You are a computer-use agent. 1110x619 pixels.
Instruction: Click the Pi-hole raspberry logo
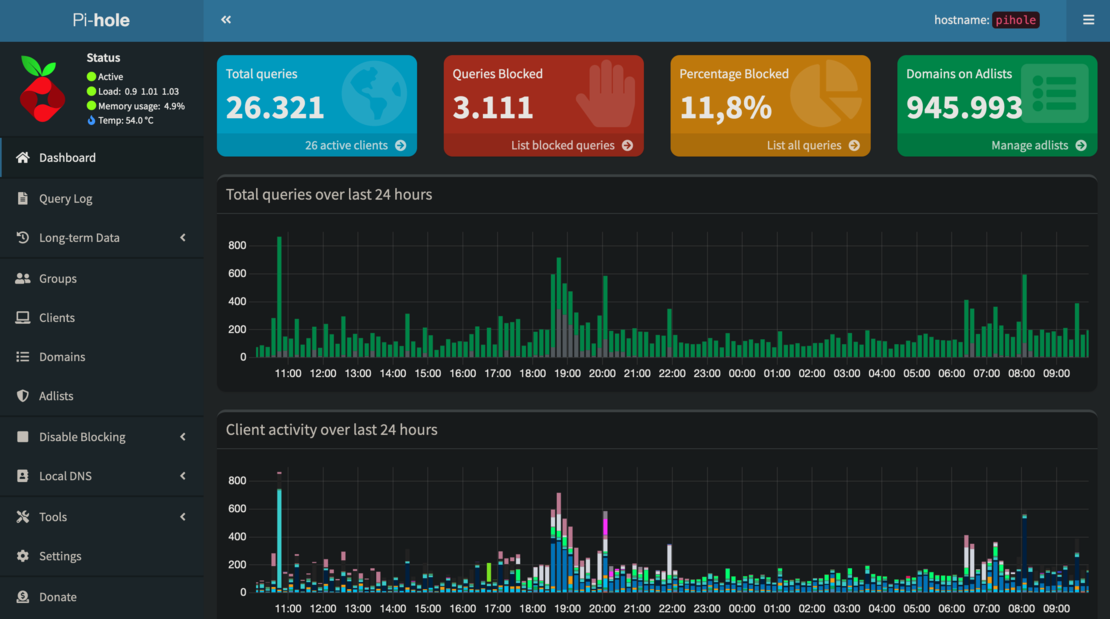click(42, 88)
